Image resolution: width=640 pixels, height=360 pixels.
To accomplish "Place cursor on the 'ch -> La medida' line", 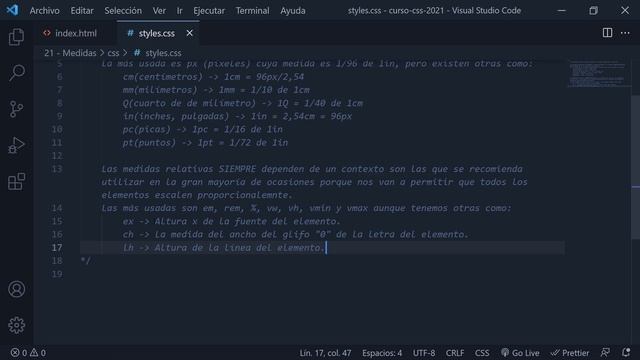I will [x=296, y=234].
